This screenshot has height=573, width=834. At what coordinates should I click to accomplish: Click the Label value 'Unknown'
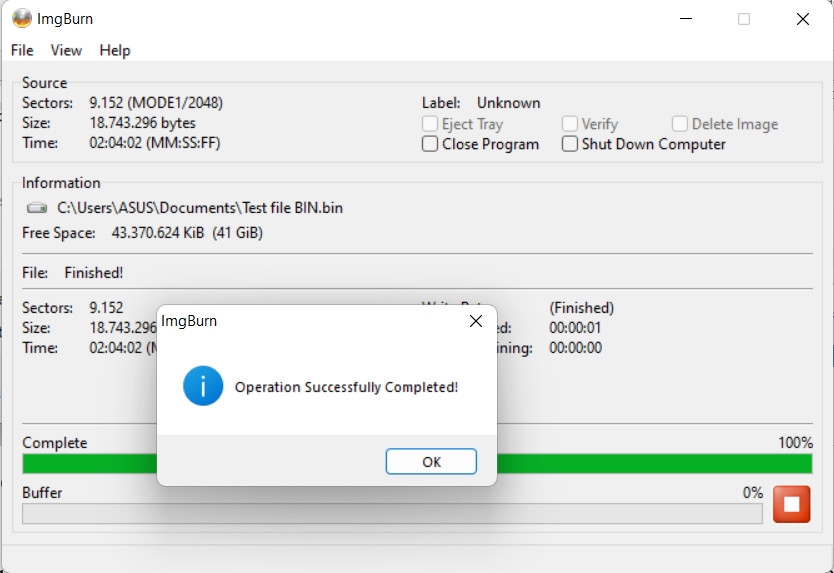pyautogui.click(x=508, y=103)
